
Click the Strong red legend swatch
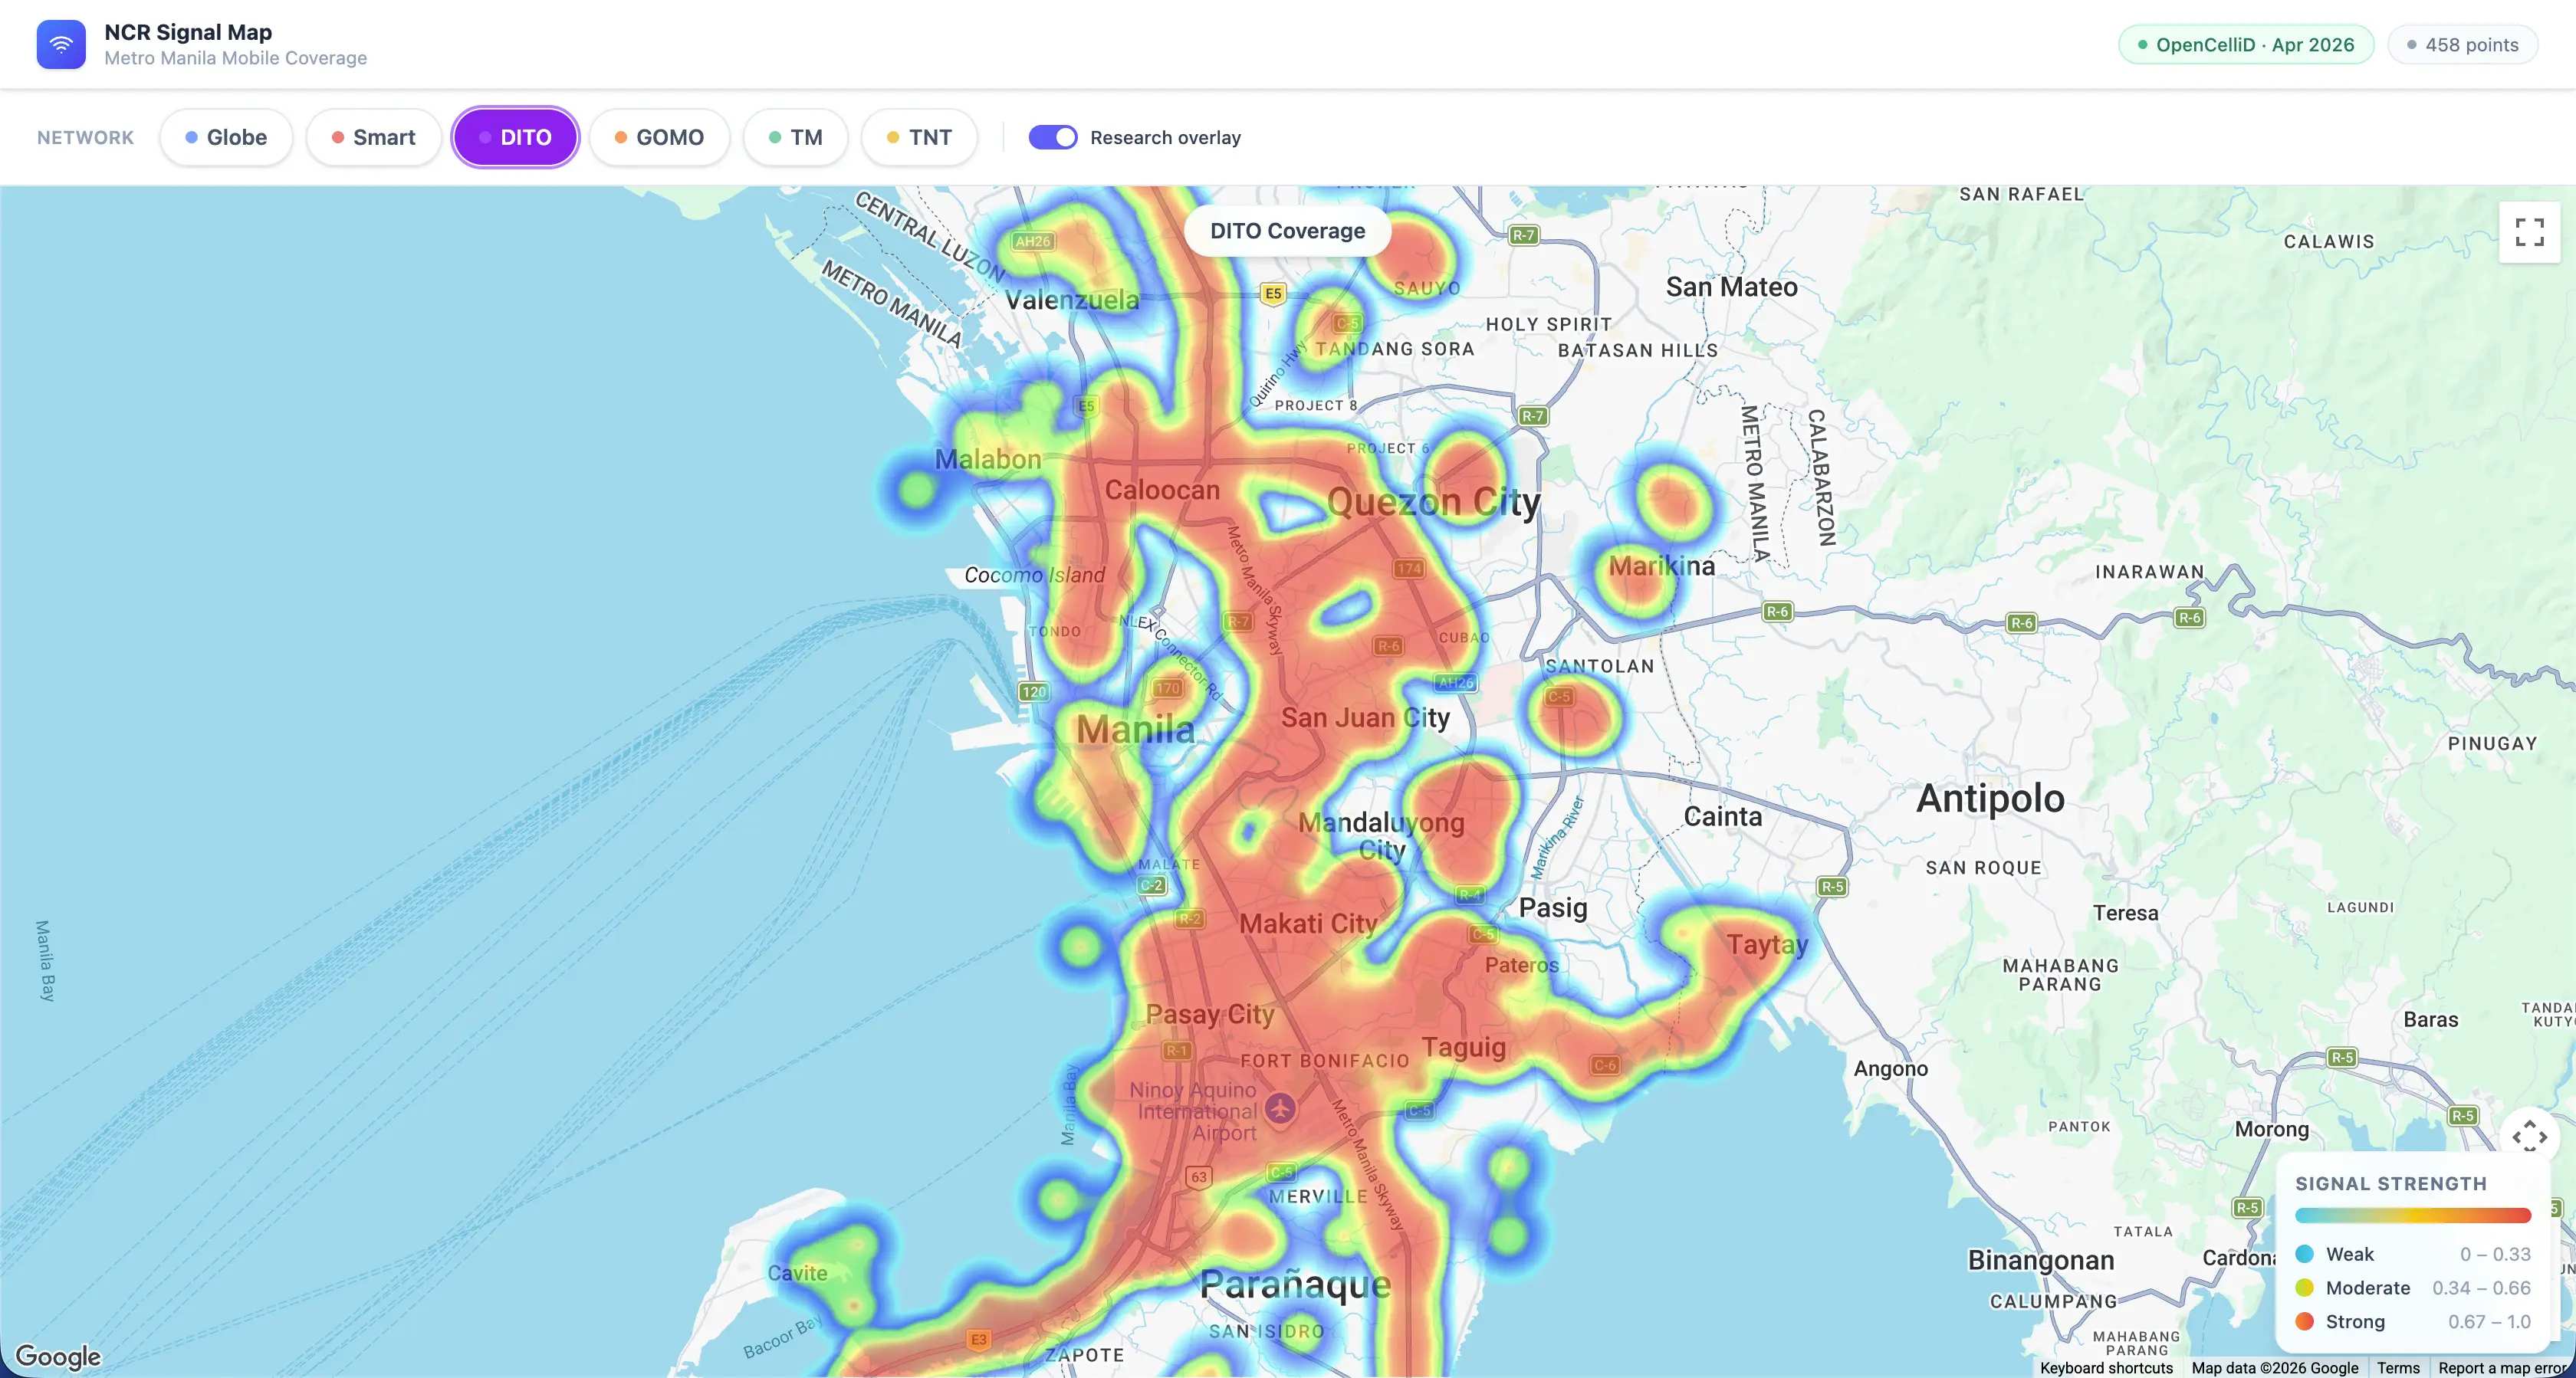click(2305, 1322)
